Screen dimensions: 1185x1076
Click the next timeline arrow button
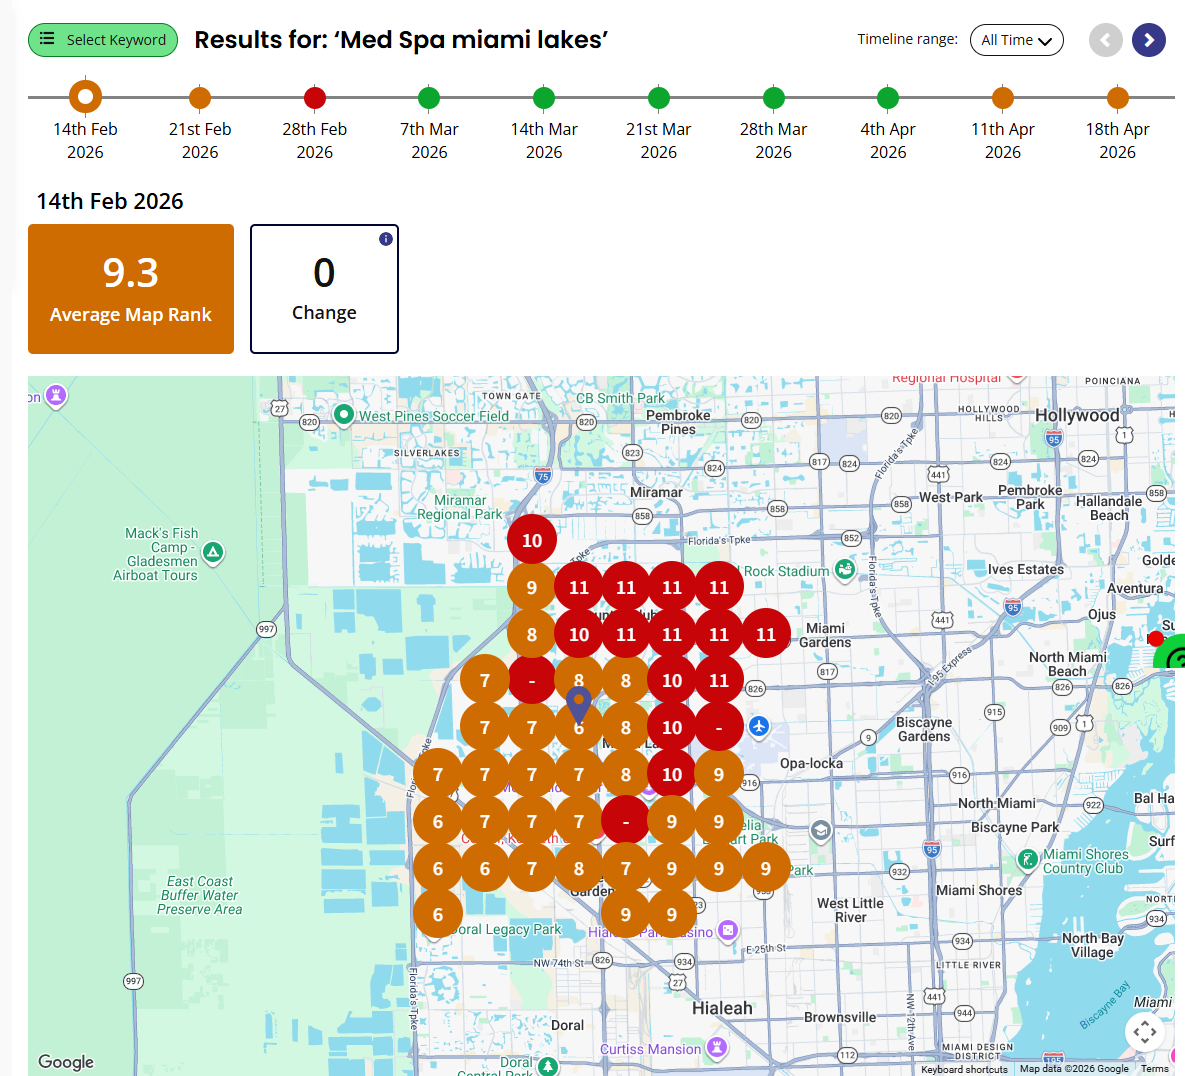[x=1149, y=40]
